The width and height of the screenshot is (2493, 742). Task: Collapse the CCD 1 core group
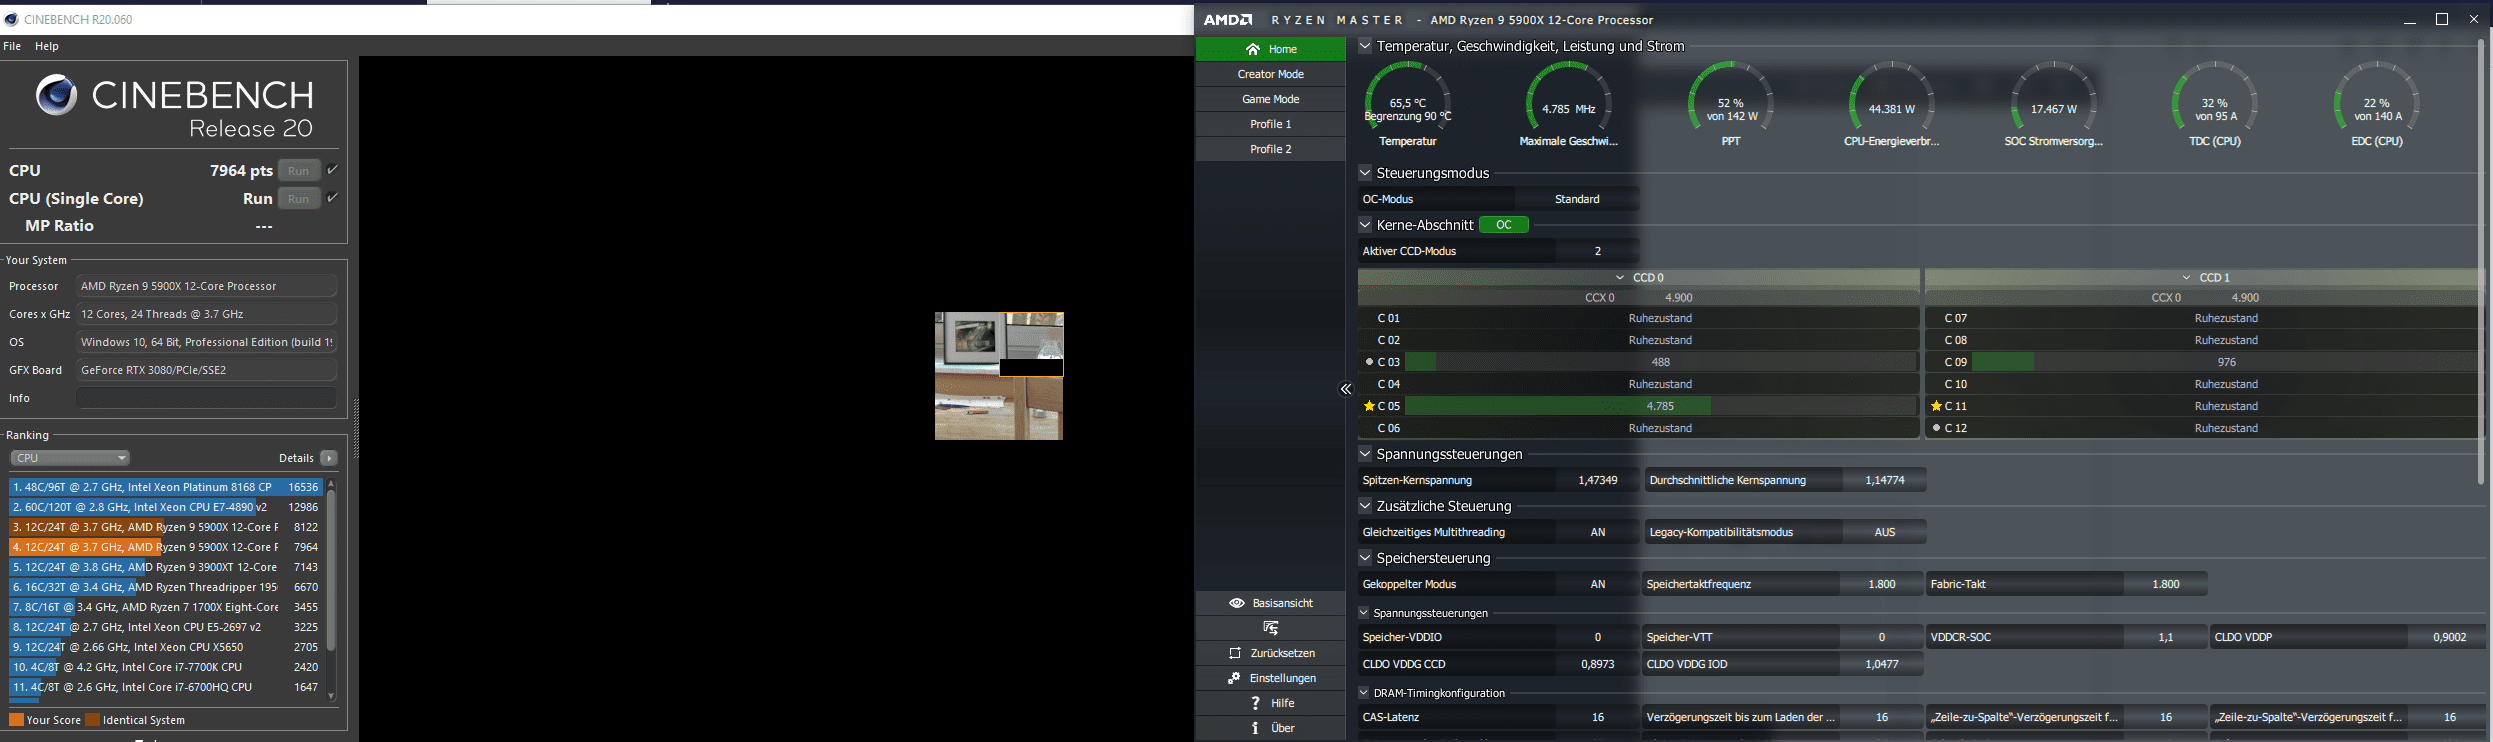pos(2187,278)
